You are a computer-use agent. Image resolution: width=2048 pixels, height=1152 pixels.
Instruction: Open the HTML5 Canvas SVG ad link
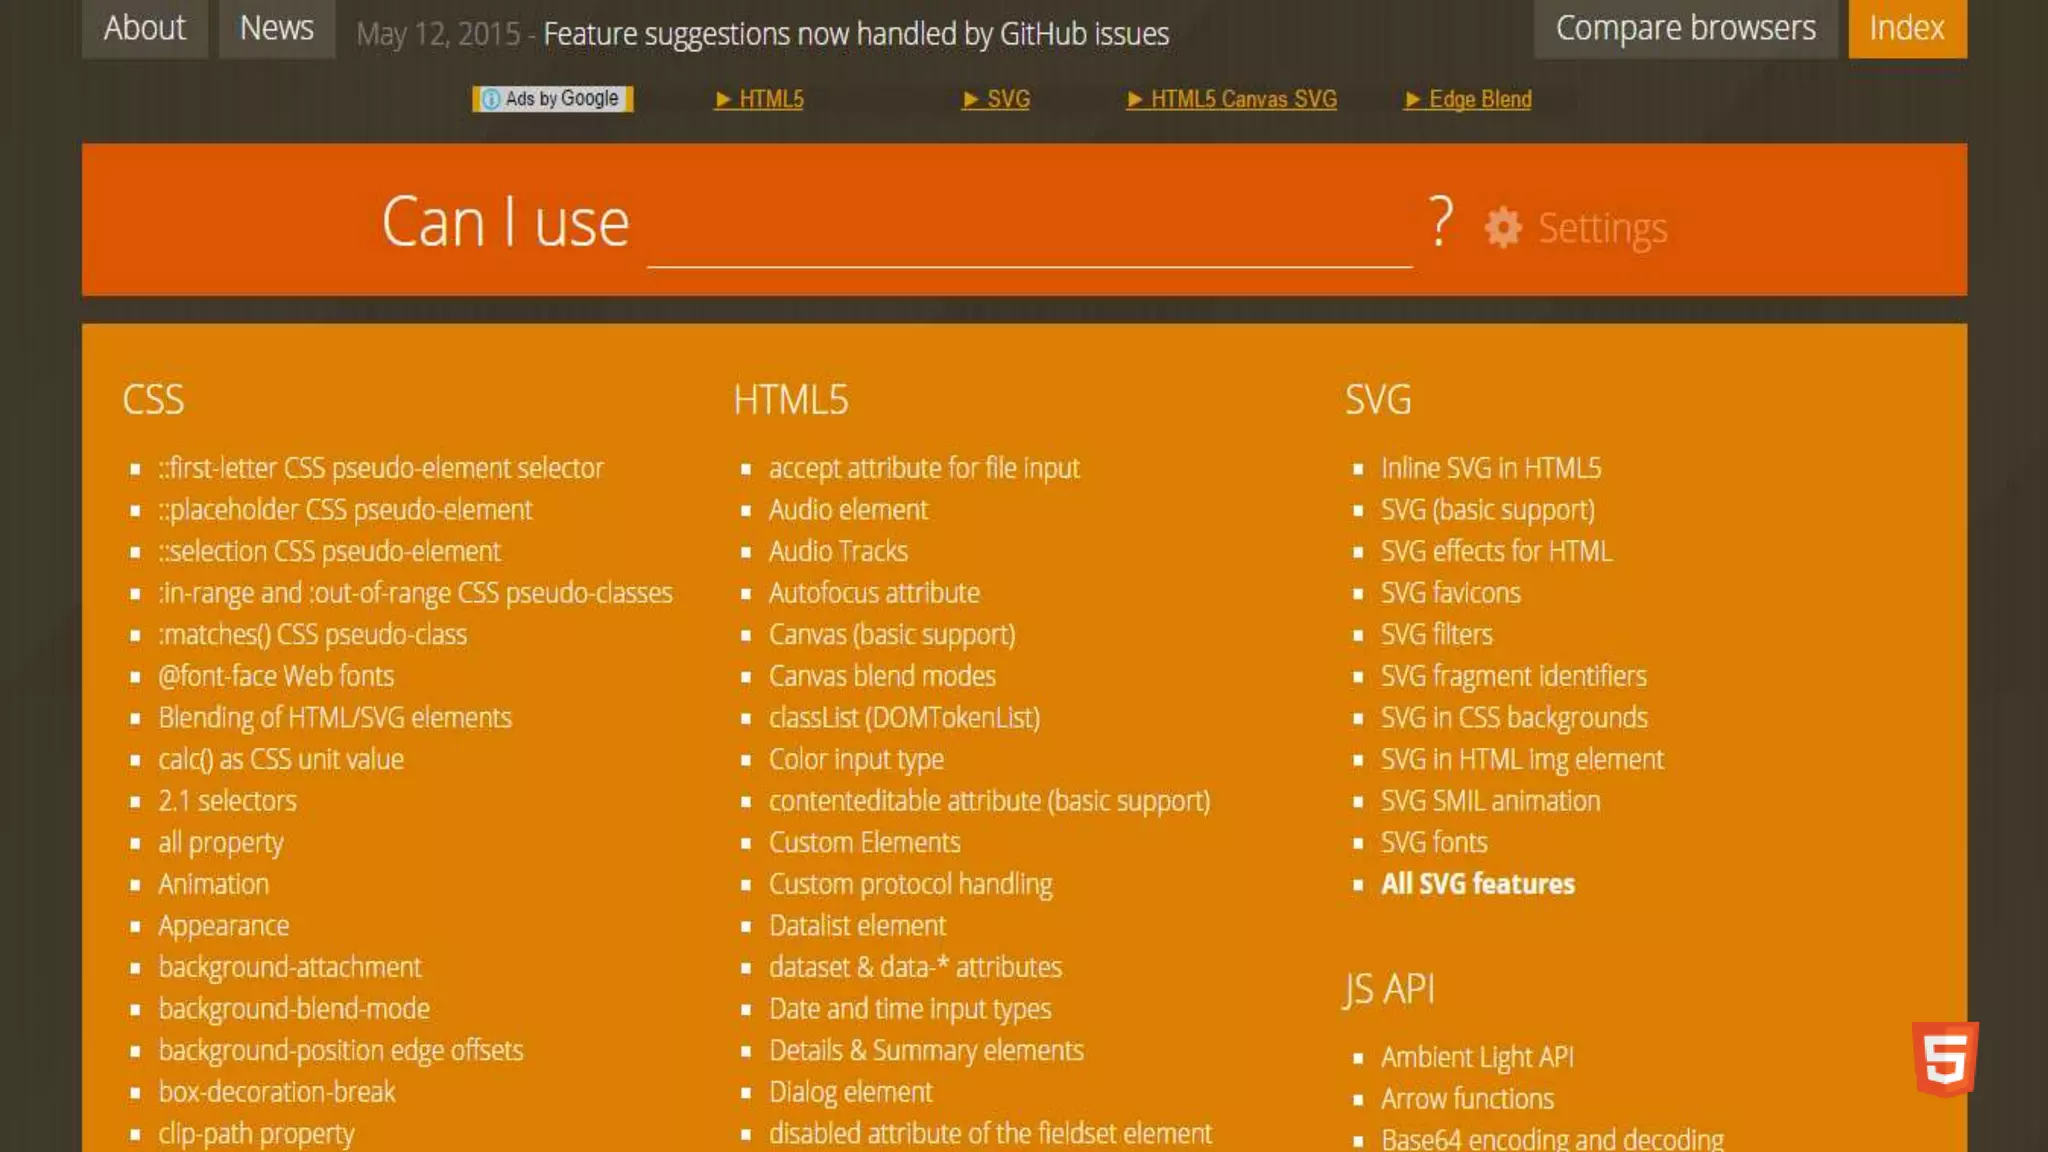click(1243, 99)
